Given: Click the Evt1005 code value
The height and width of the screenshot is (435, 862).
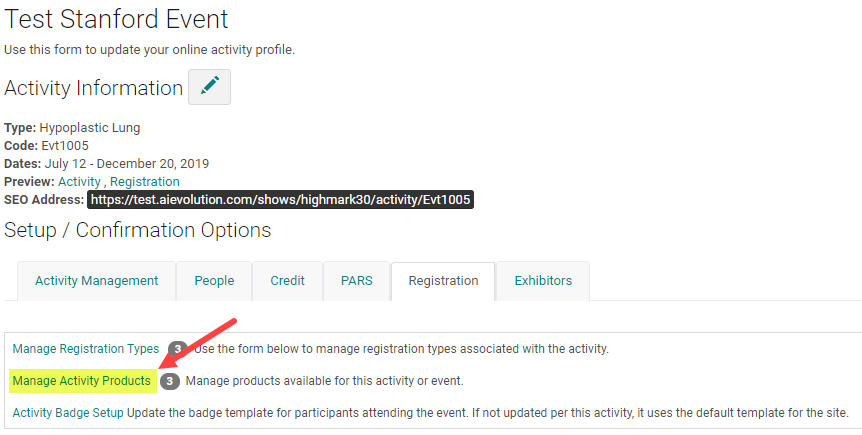Looking at the screenshot, I should tap(65, 146).
